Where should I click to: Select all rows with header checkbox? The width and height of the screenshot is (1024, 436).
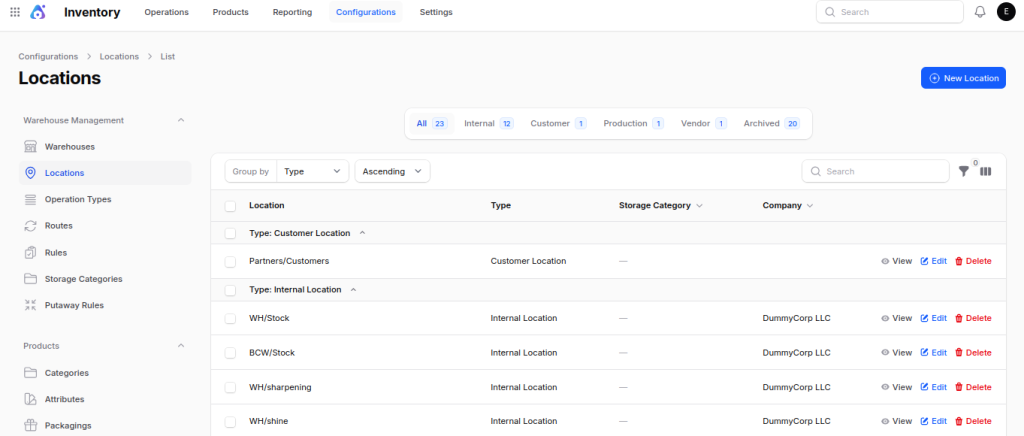point(230,206)
